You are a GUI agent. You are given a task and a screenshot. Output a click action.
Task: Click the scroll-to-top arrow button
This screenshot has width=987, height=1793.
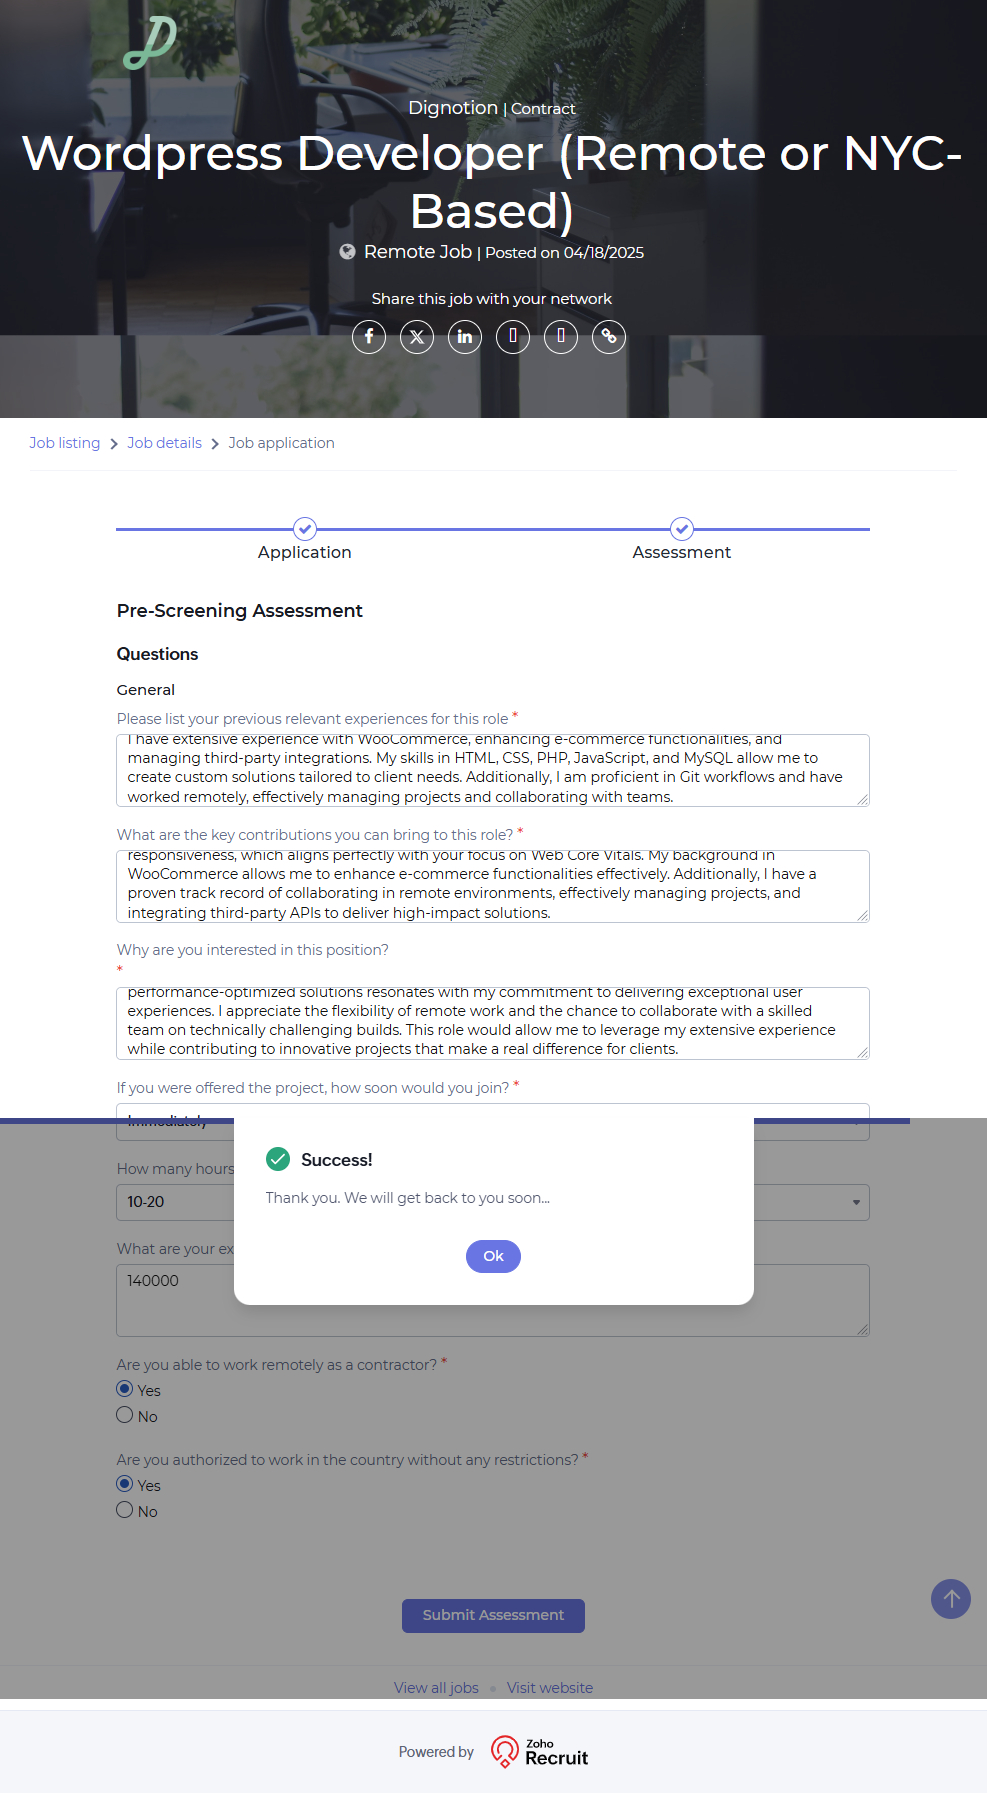[950, 1598]
